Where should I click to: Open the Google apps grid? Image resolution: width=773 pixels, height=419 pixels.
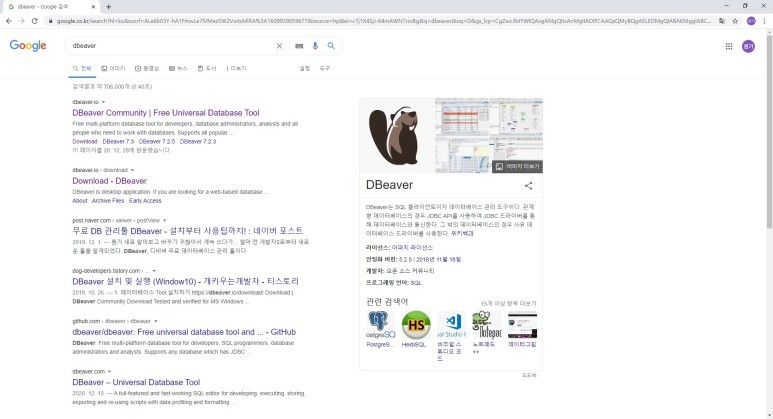pos(729,46)
